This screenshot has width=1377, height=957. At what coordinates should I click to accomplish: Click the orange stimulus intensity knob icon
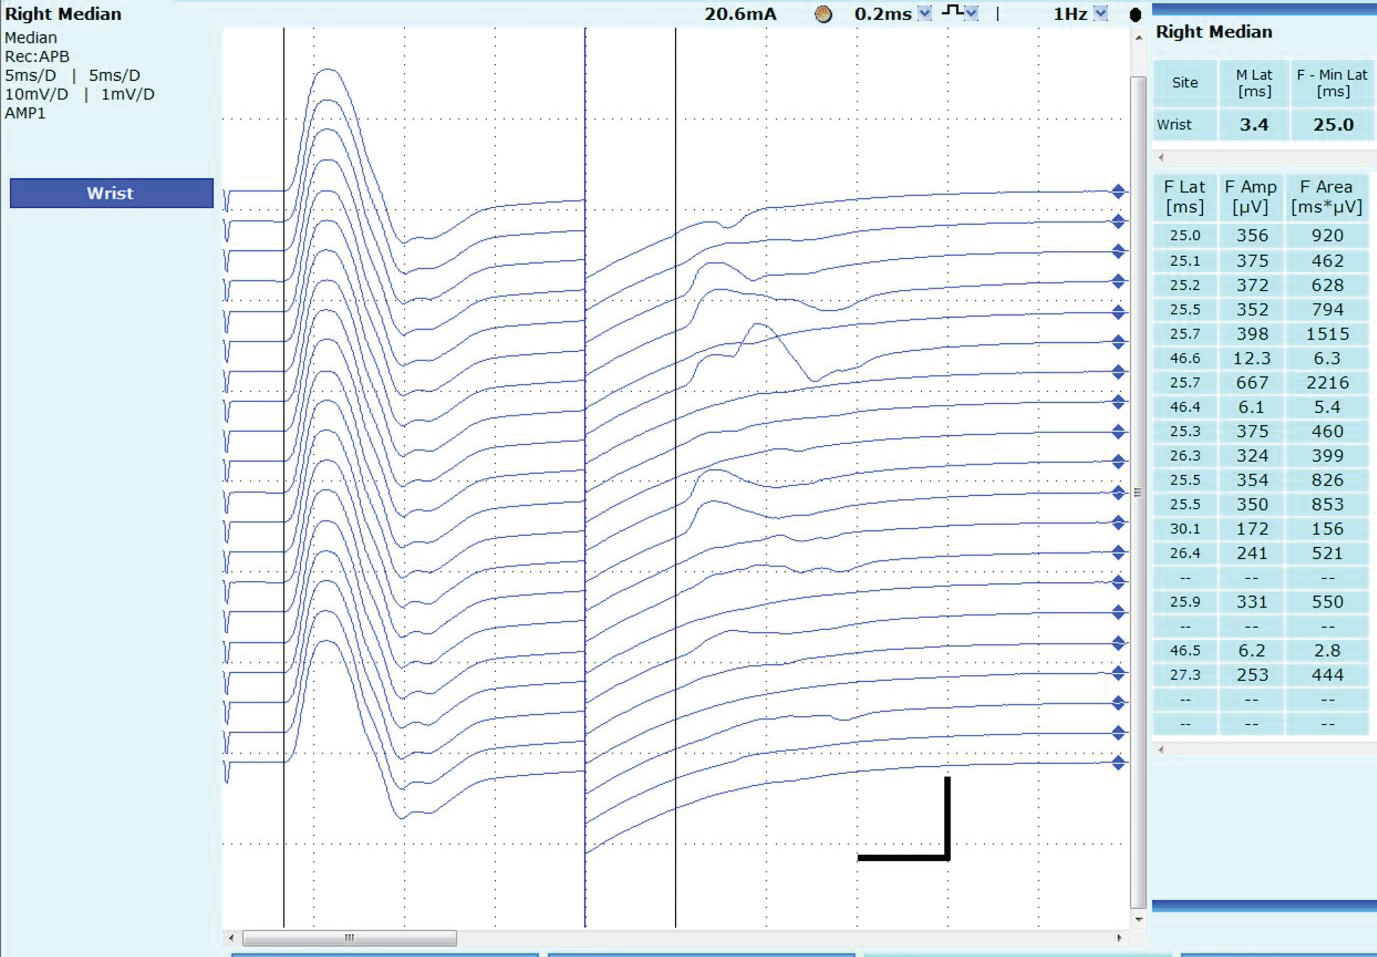[823, 14]
